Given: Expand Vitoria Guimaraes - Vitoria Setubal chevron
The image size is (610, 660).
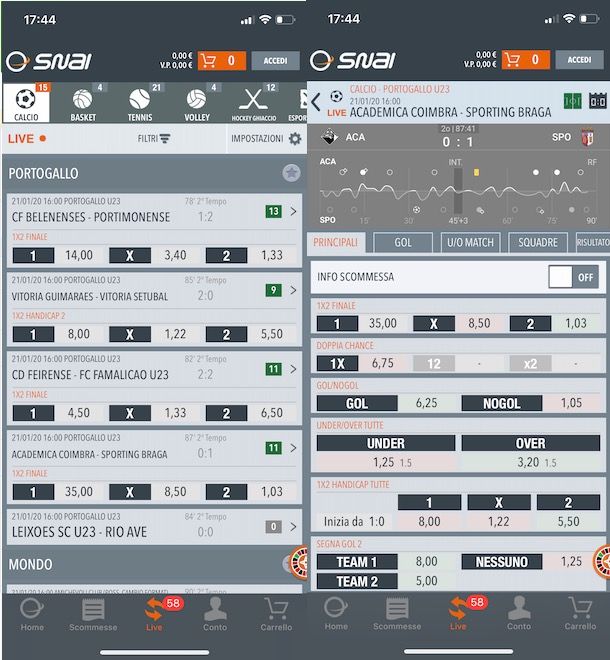Looking at the screenshot, I should click(x=293, y=290).
